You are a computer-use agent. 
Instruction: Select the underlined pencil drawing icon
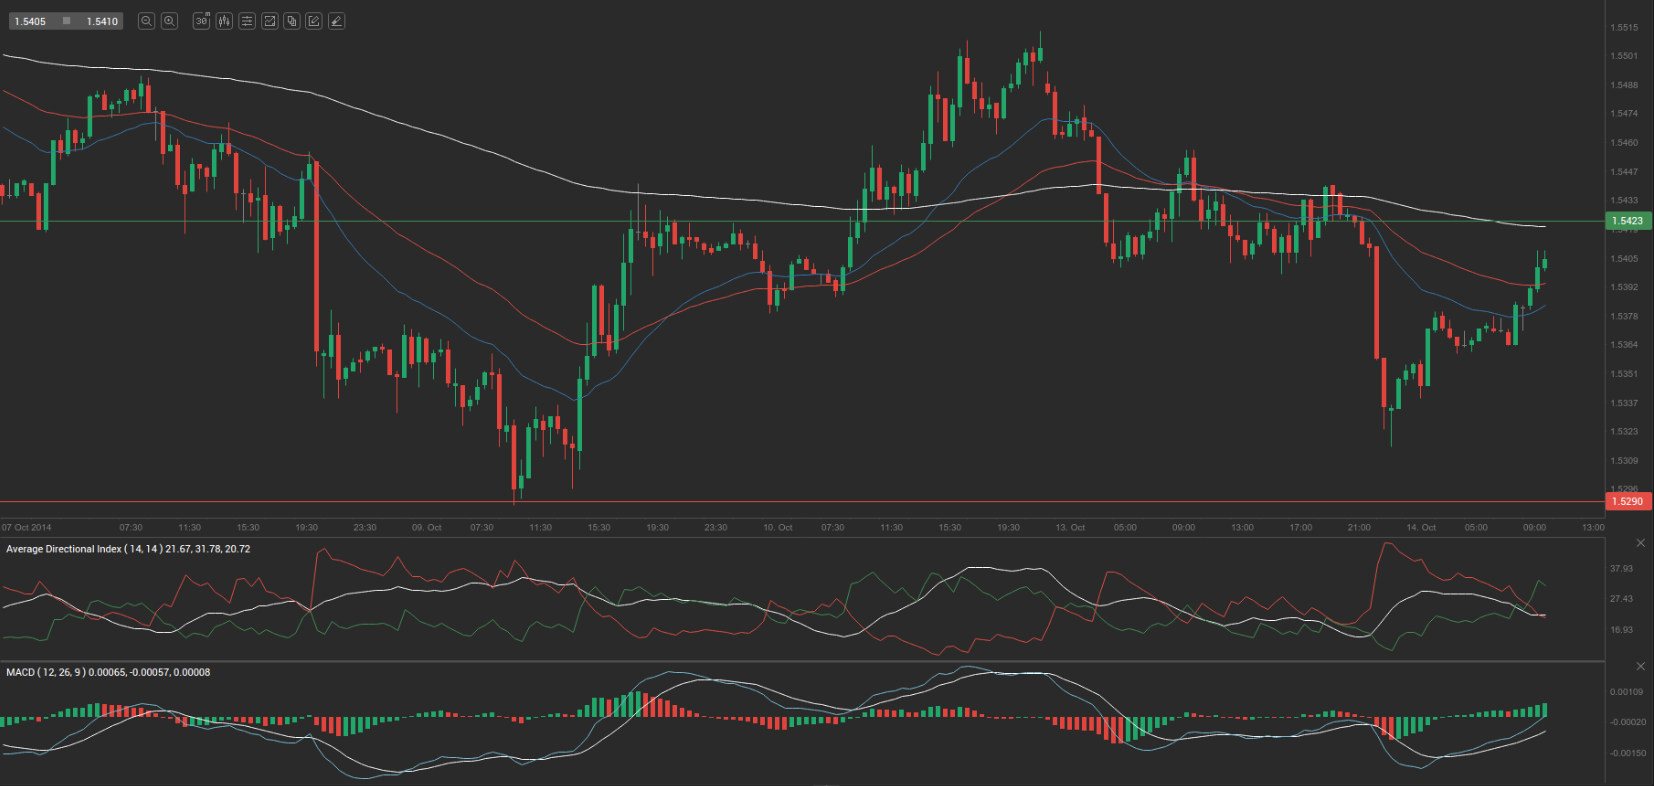(x=337, y=21)
